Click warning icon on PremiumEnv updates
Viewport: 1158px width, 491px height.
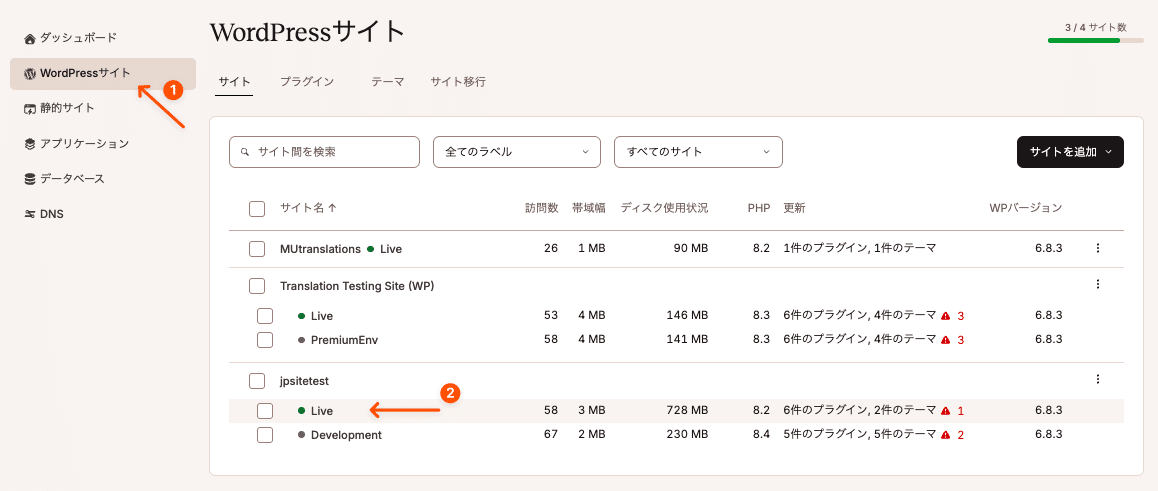(x=945, y=340)
